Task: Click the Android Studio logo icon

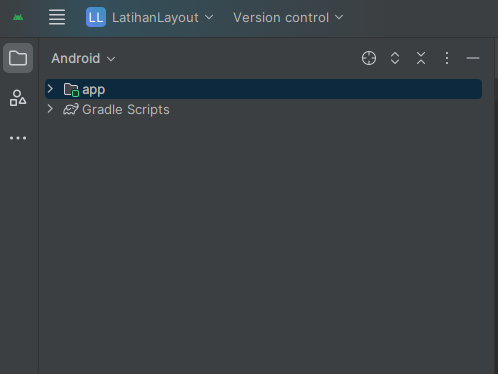Action: [x=18, y=17]
